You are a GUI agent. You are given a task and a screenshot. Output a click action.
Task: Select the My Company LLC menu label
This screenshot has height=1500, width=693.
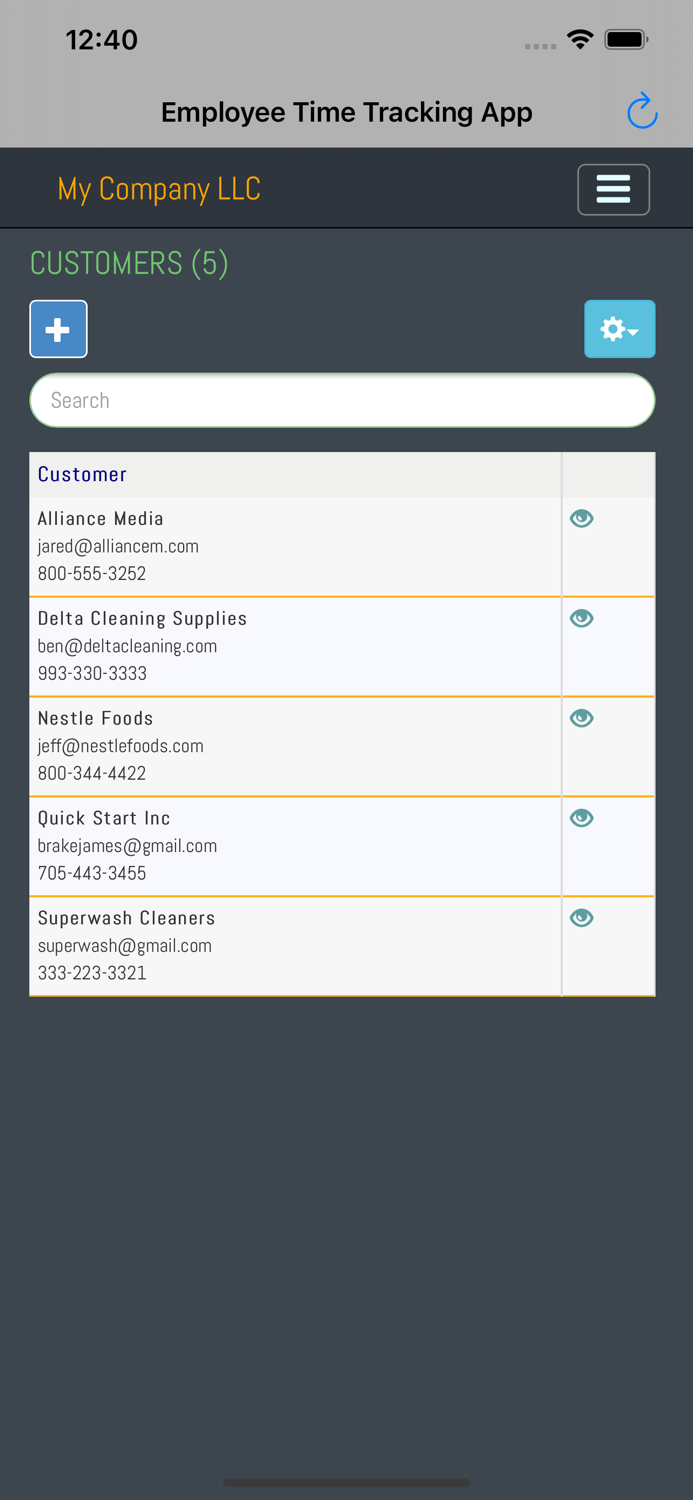point(159,189)
